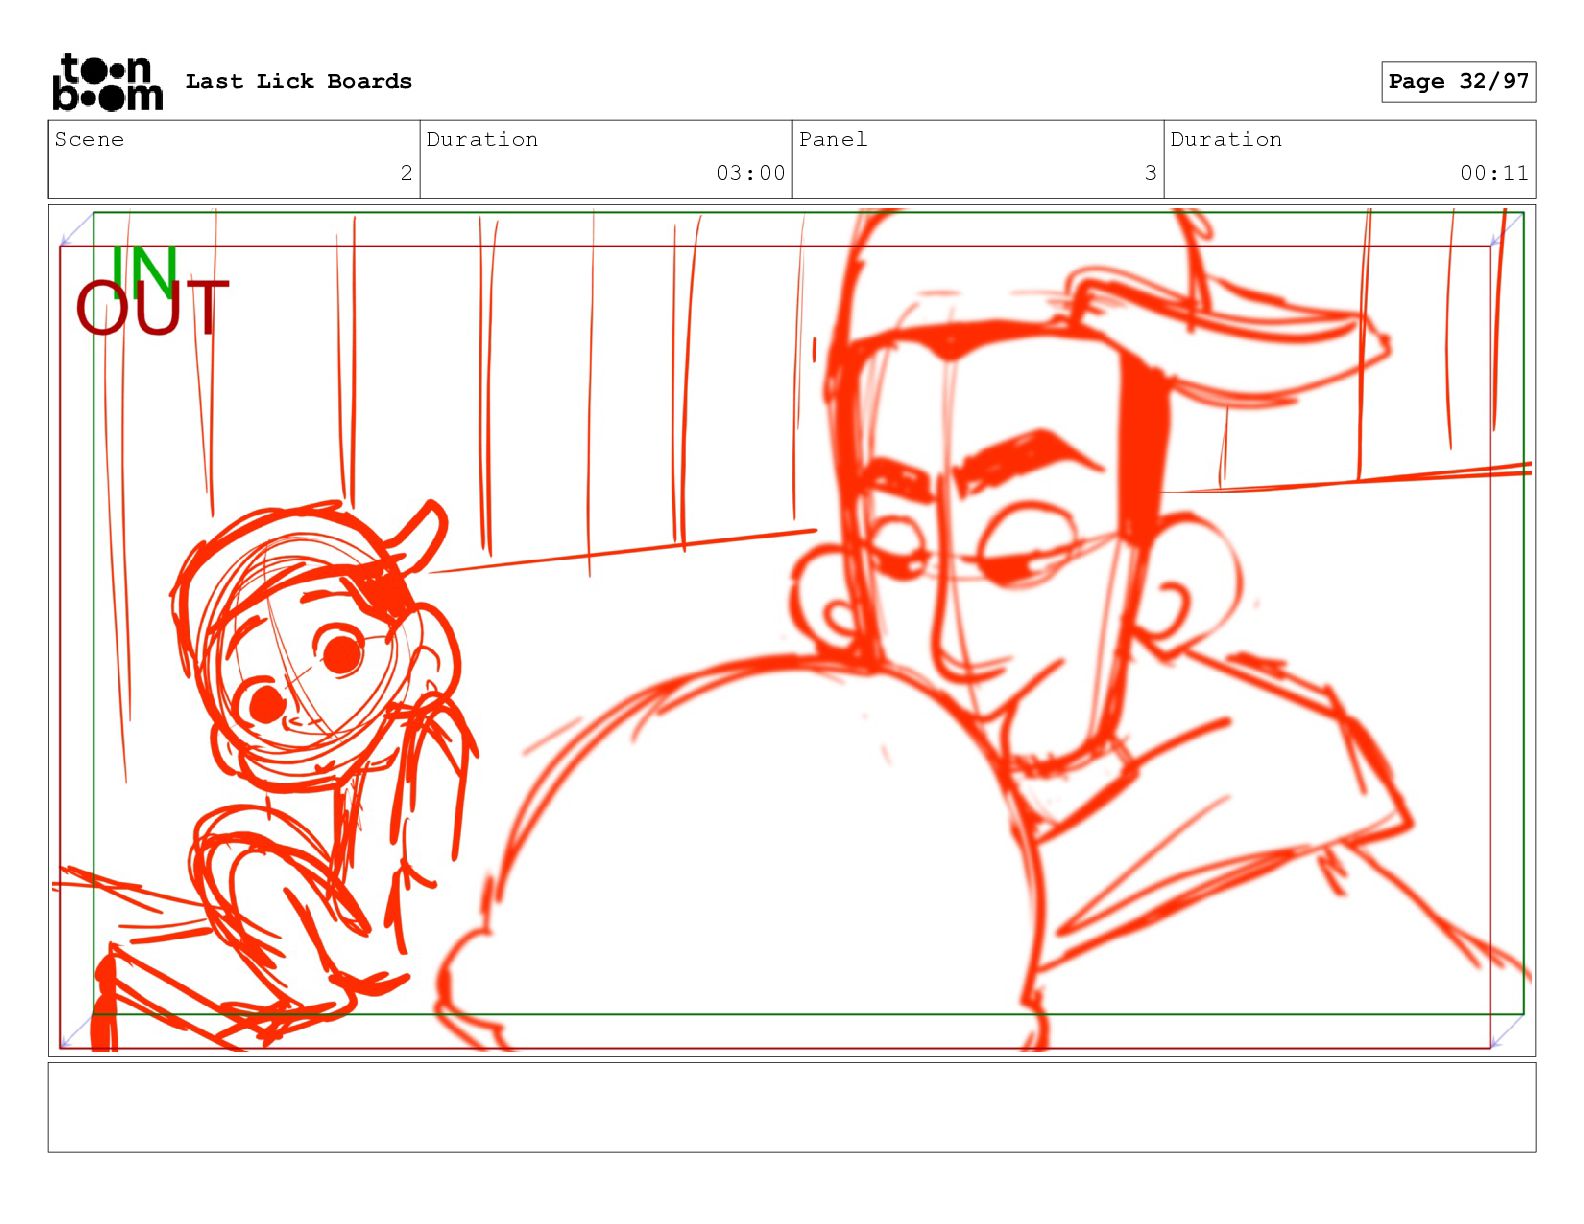Screen dimensions: 1584x1224
Task: Click the red 'OUT' camera label
Action: pos(152,308)
